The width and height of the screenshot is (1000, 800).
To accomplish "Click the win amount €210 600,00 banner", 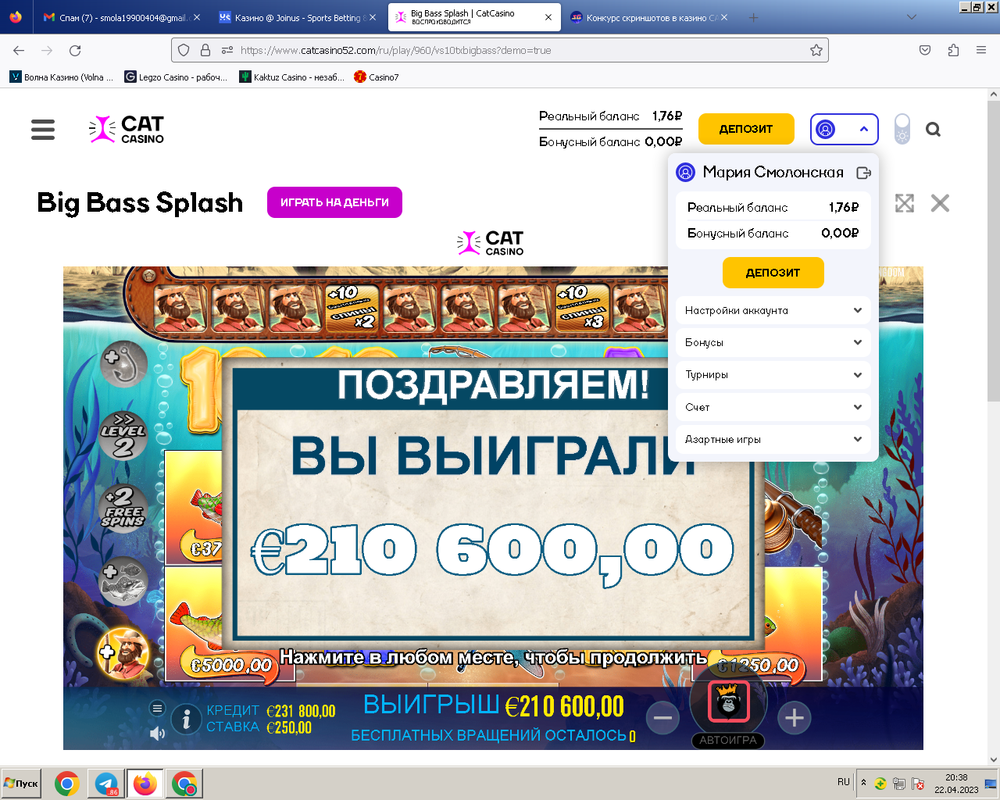I will pos(492,550).
